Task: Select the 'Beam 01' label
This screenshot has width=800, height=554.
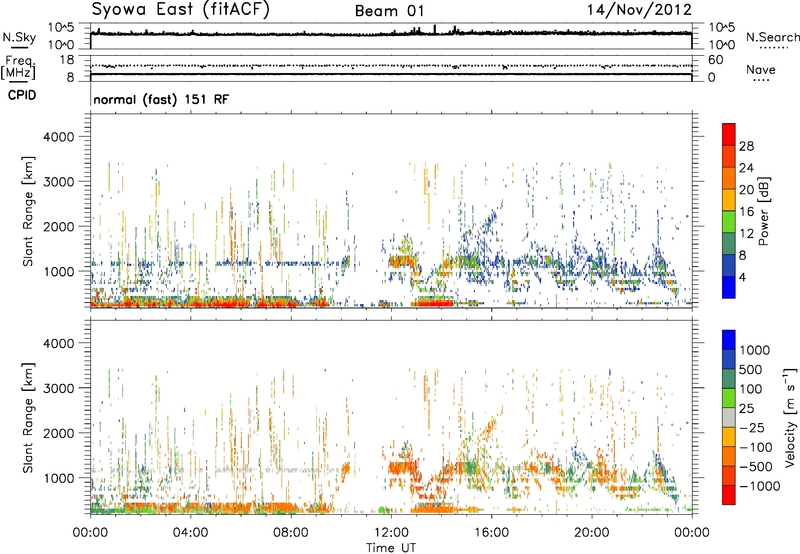Action: [389, 11]
